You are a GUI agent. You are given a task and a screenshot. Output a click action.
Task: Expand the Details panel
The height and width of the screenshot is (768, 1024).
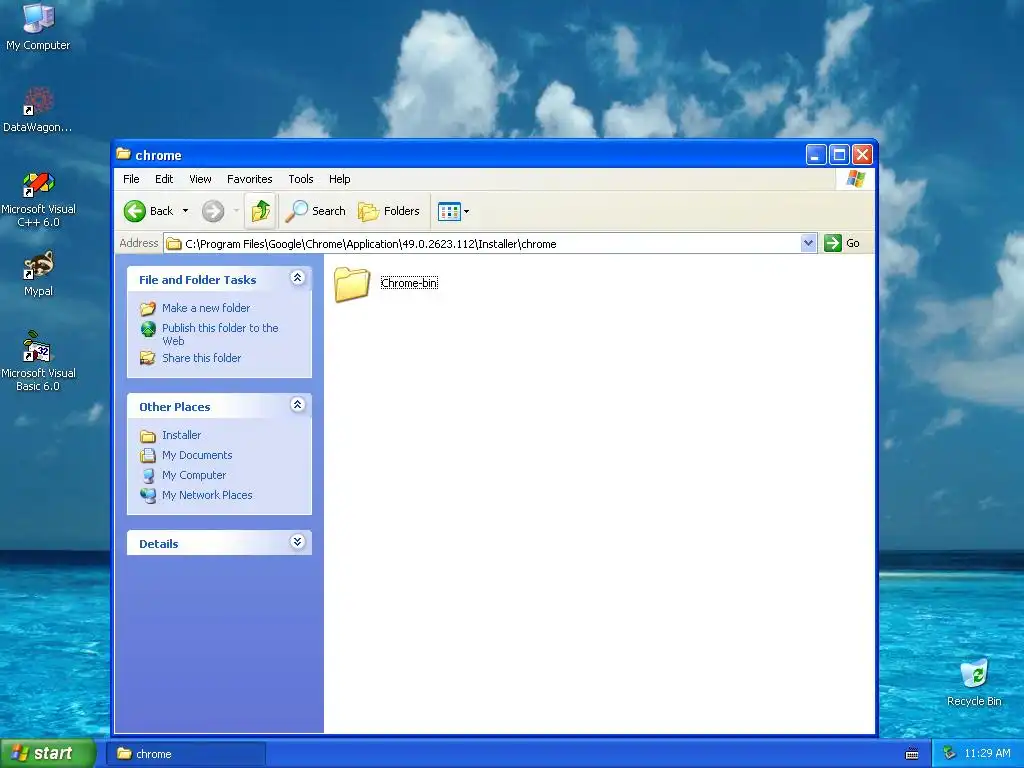[297, 542]
